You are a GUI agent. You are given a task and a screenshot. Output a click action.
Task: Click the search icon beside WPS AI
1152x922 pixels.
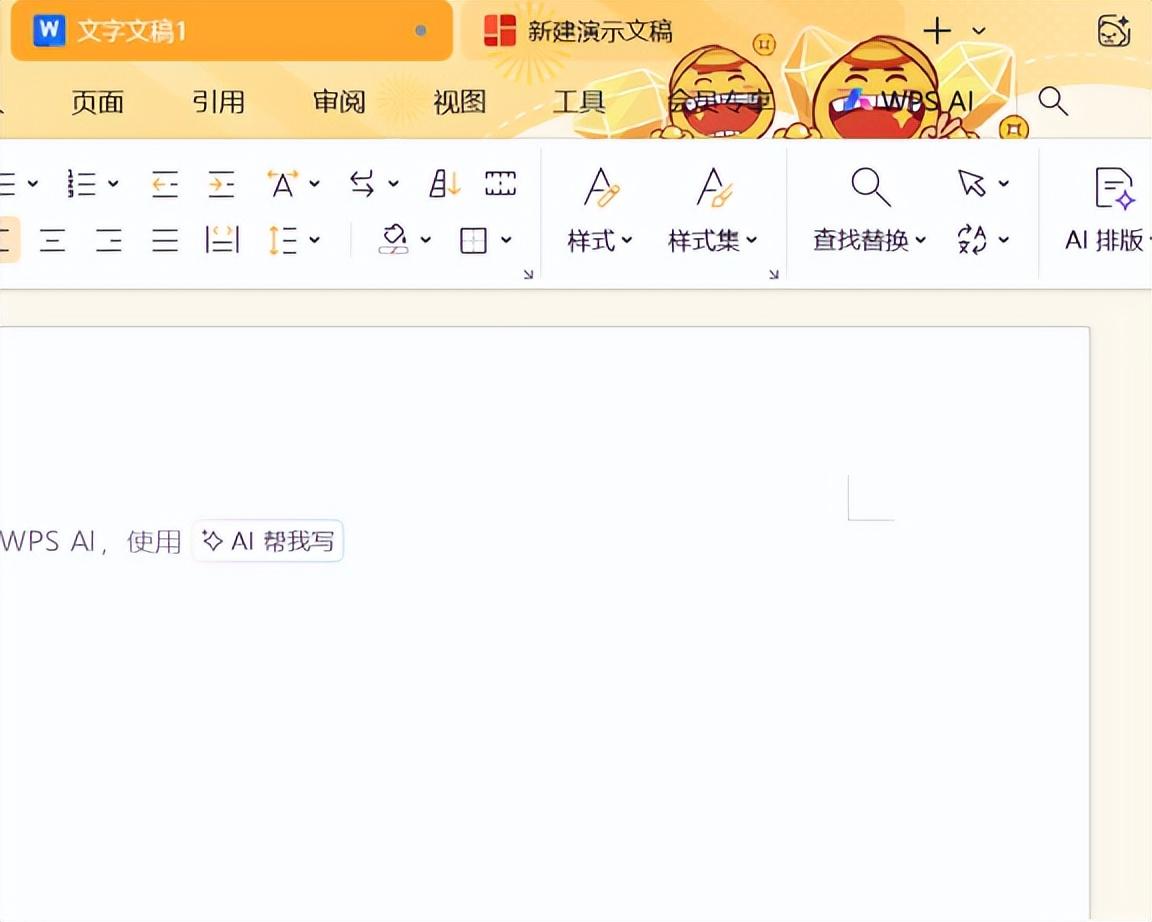coord(1053,101)
